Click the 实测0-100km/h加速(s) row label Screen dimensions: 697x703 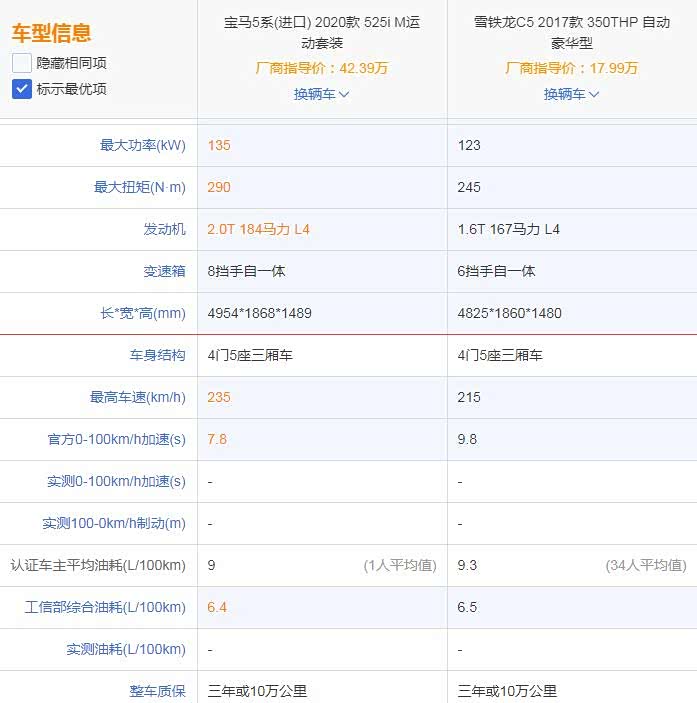tap(117, 481)
